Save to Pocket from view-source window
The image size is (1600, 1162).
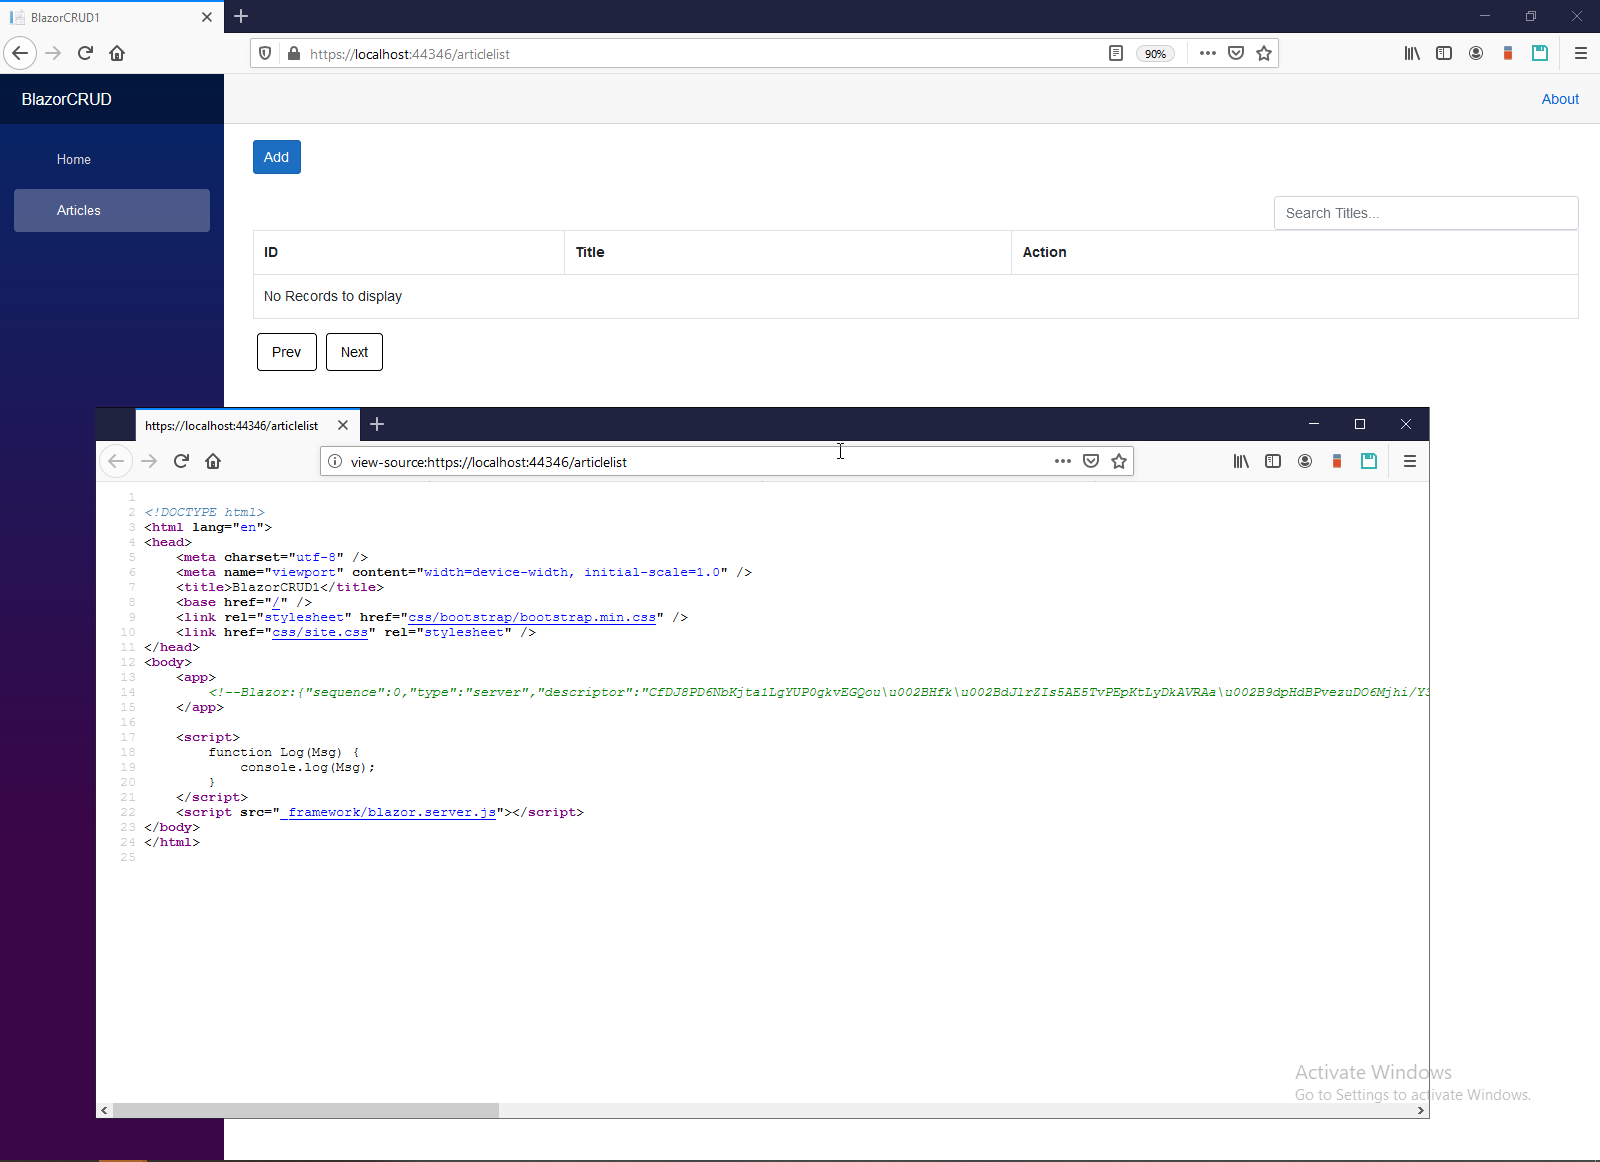(1091, 461)
